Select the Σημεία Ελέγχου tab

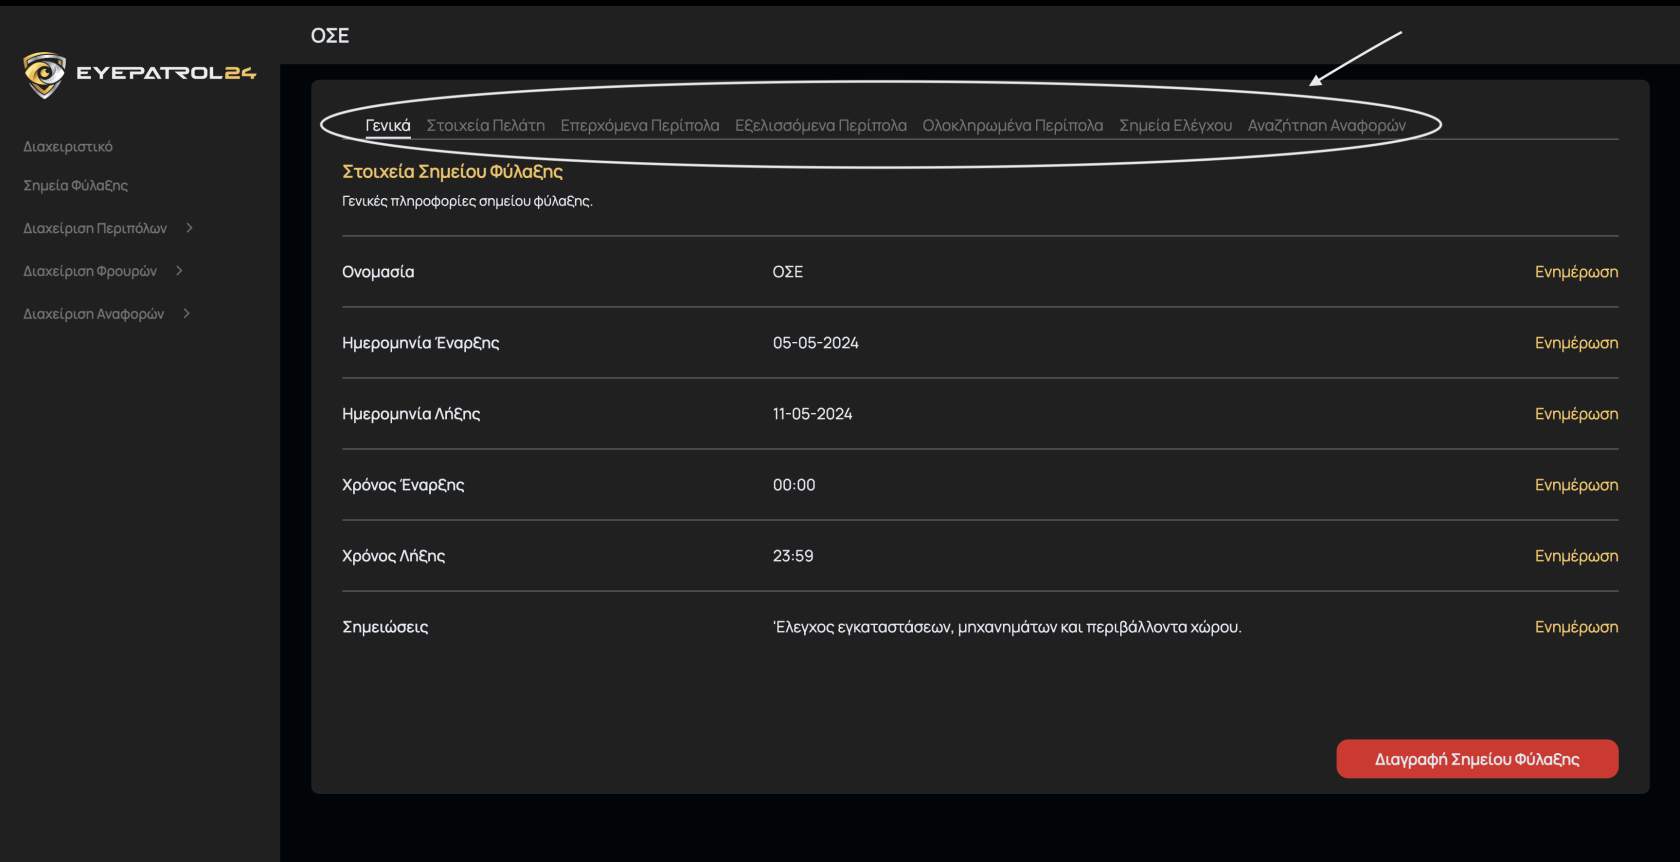coord(1175,126)
